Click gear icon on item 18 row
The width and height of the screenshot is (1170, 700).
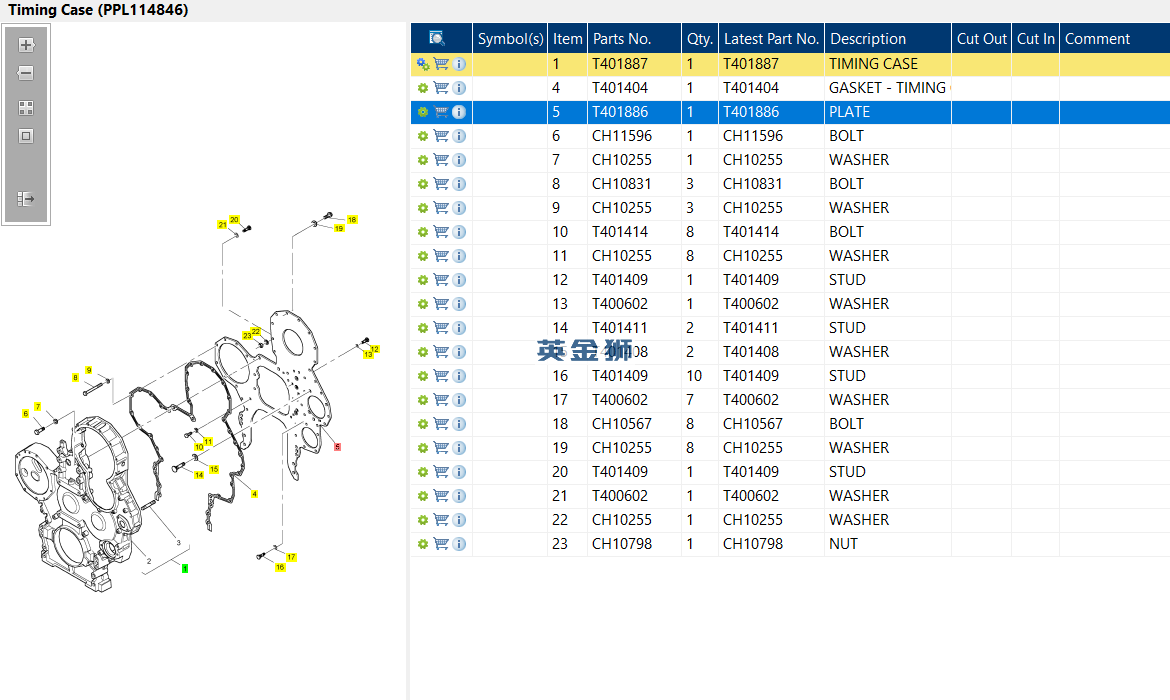click(423, 424)
